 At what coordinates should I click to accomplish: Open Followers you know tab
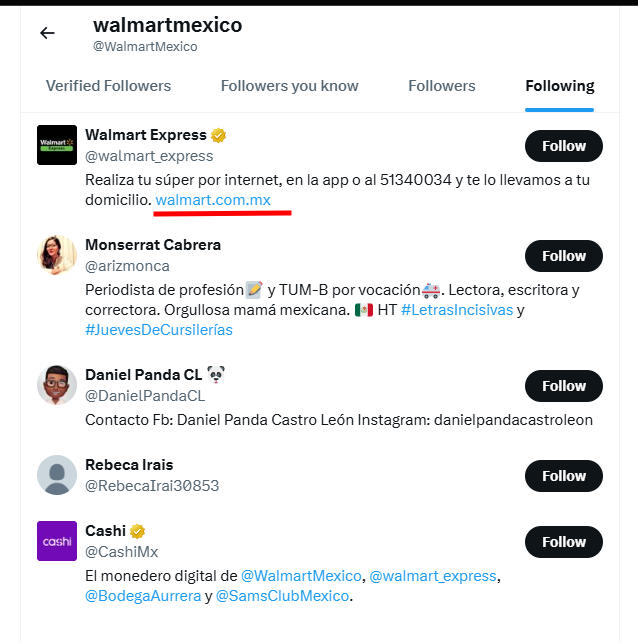pyautogui.click(x=289, y=86)
